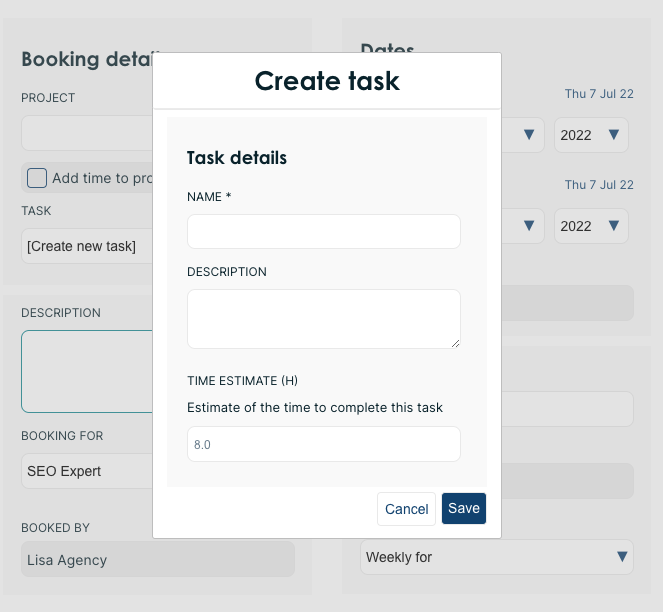Focus the Description box in Task details
663x612 pixels.
pyautogui.click(x=323, y=318)
